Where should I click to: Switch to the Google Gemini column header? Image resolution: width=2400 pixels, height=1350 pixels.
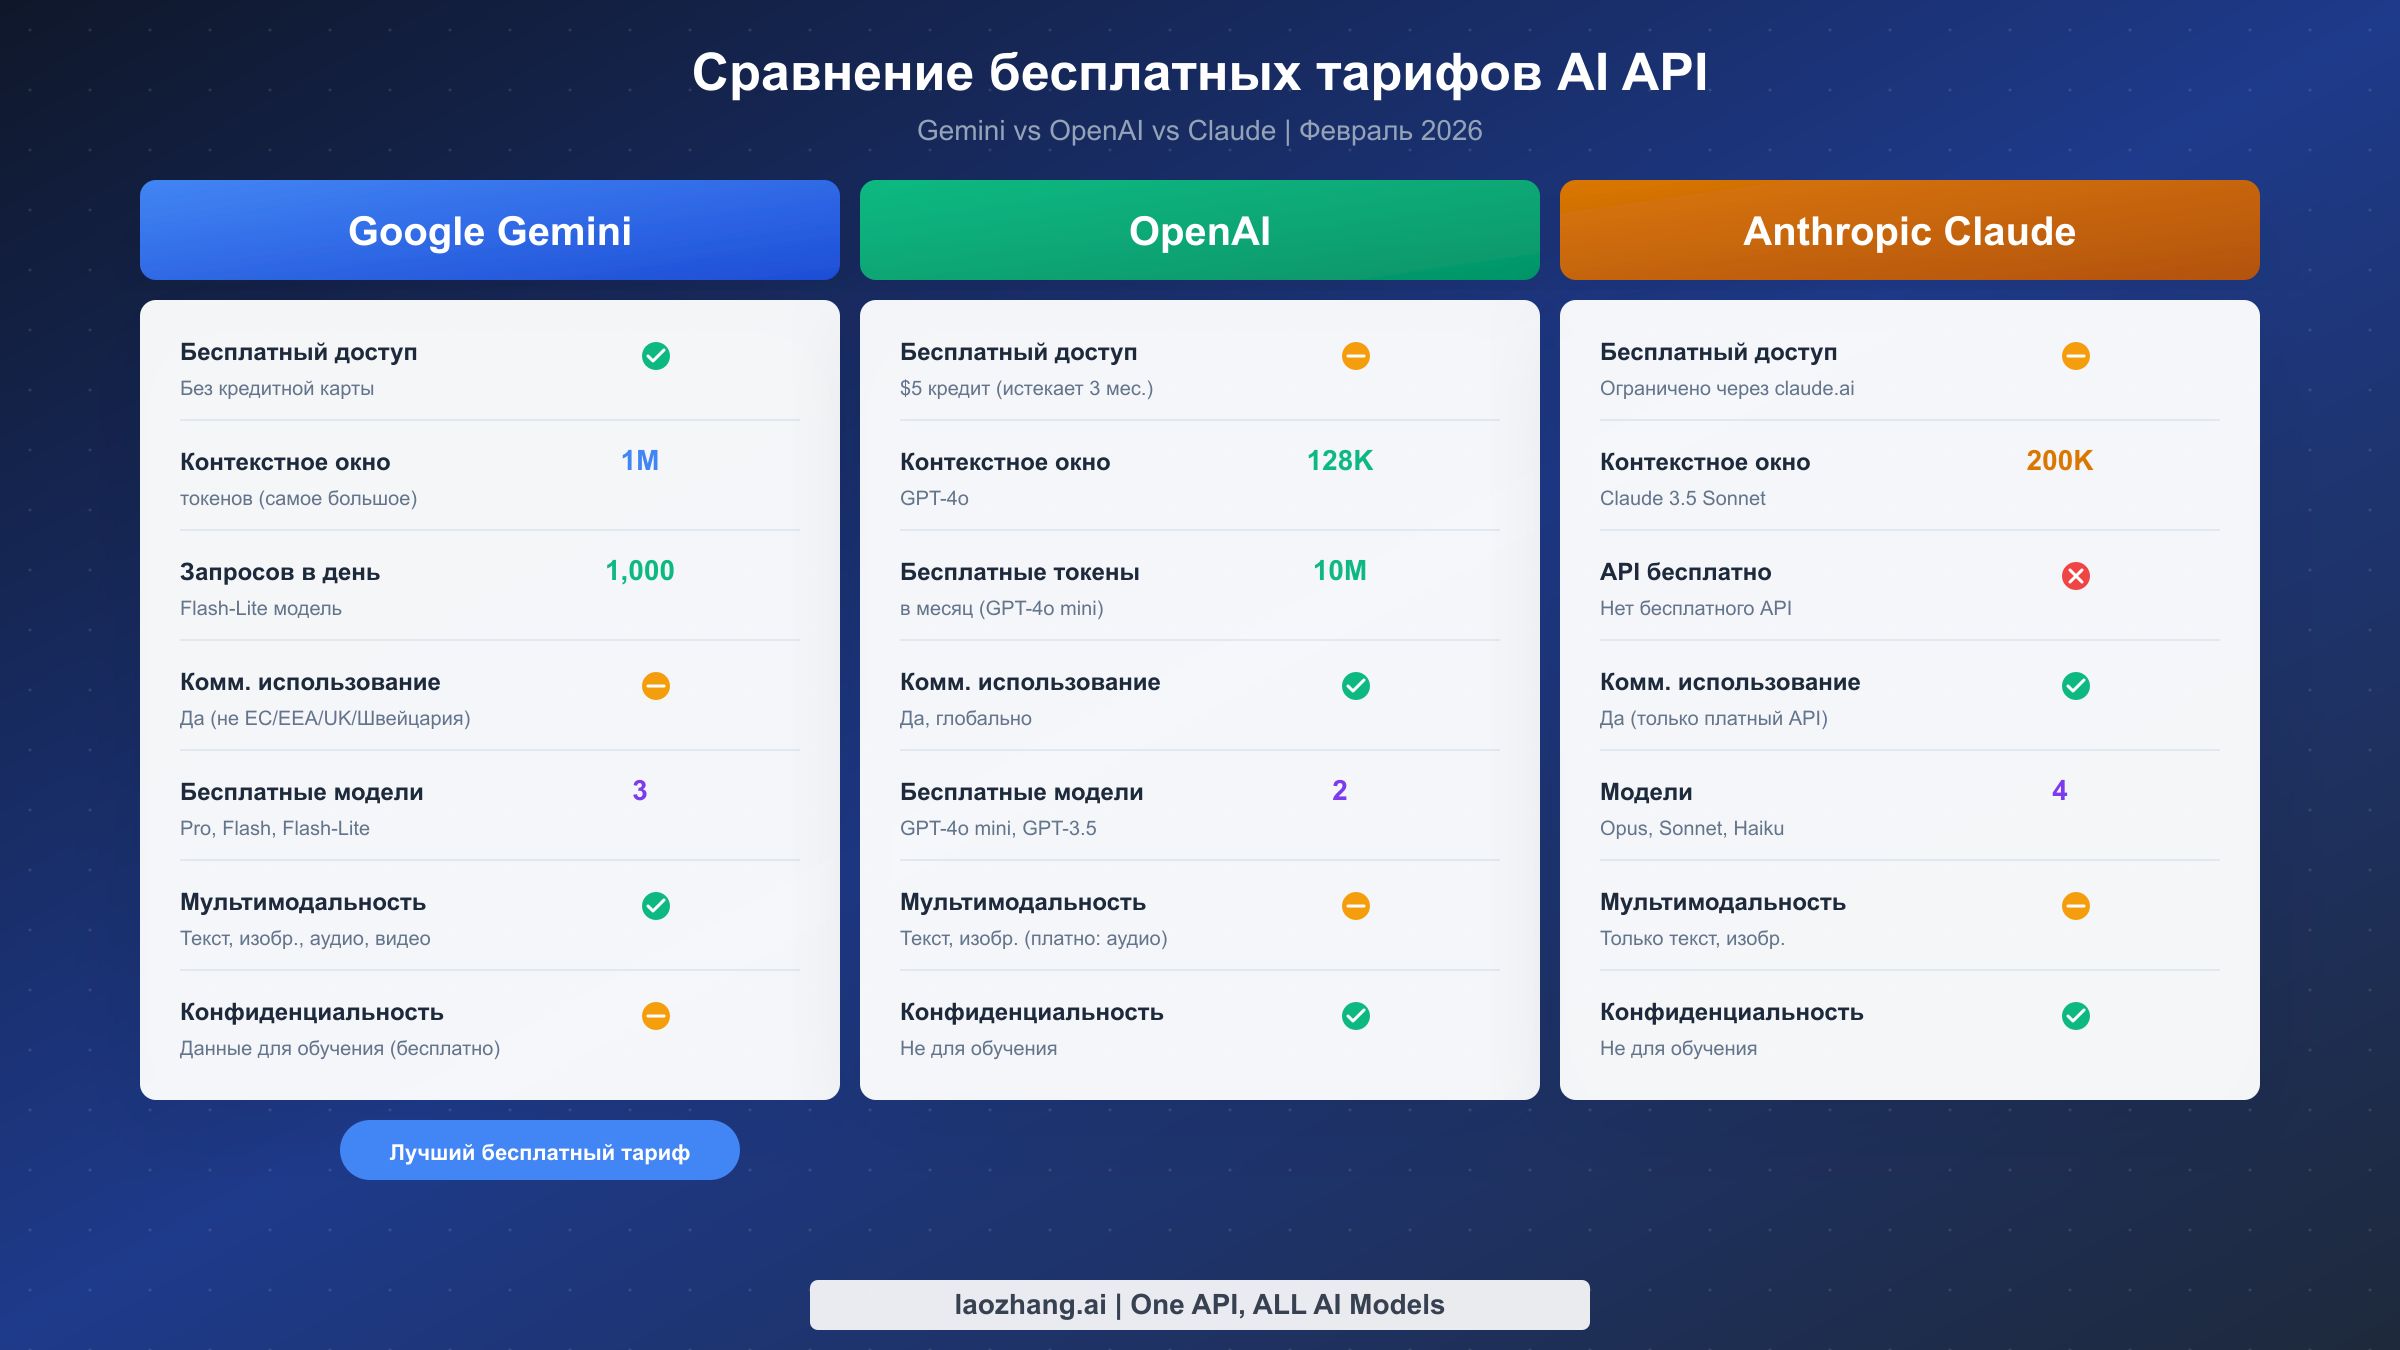[x=489, y=230]
